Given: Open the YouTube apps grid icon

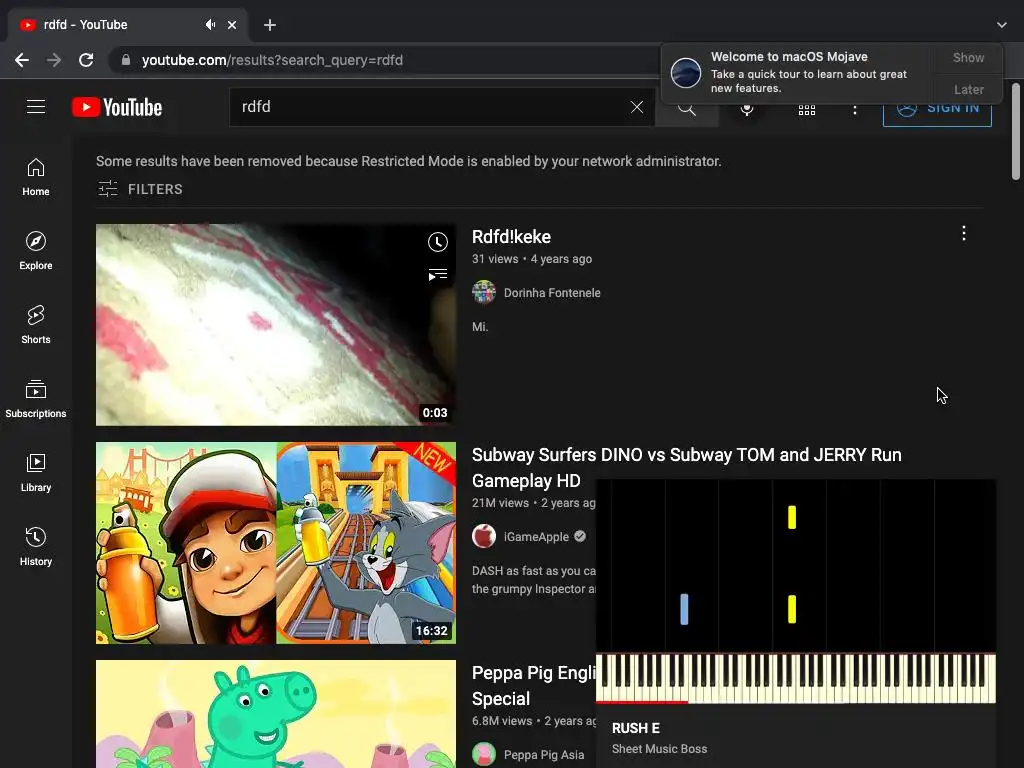Looking at the screenshot, I should (807, 110).
